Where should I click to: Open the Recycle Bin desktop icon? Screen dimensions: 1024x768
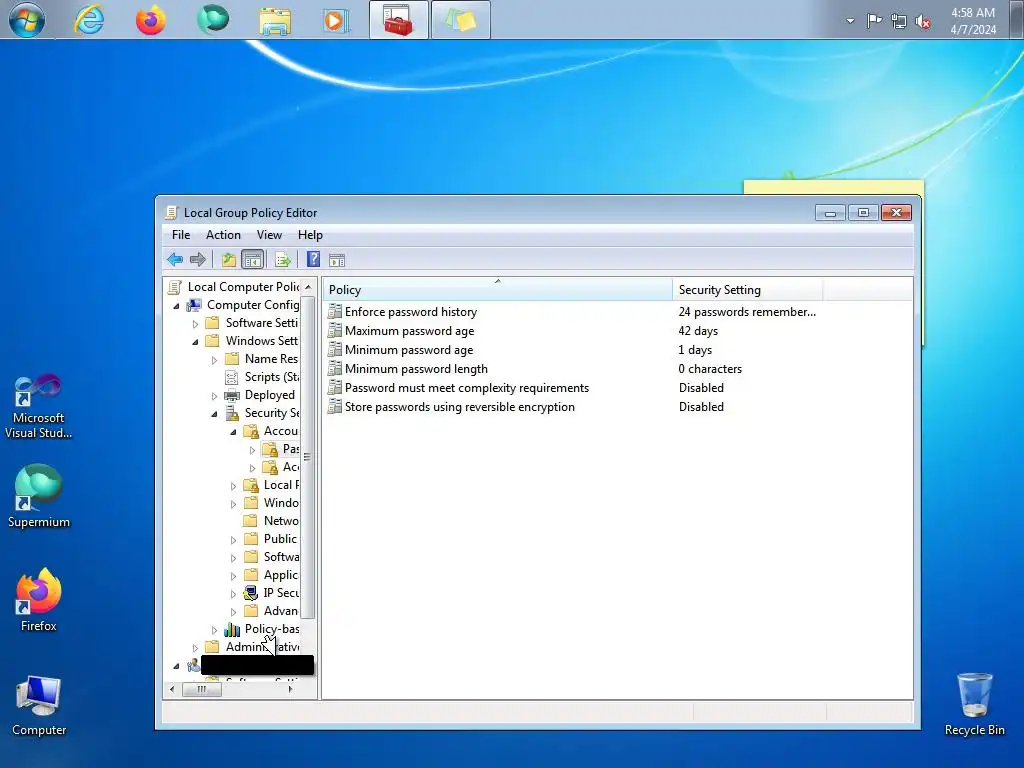tap(974, 705)
